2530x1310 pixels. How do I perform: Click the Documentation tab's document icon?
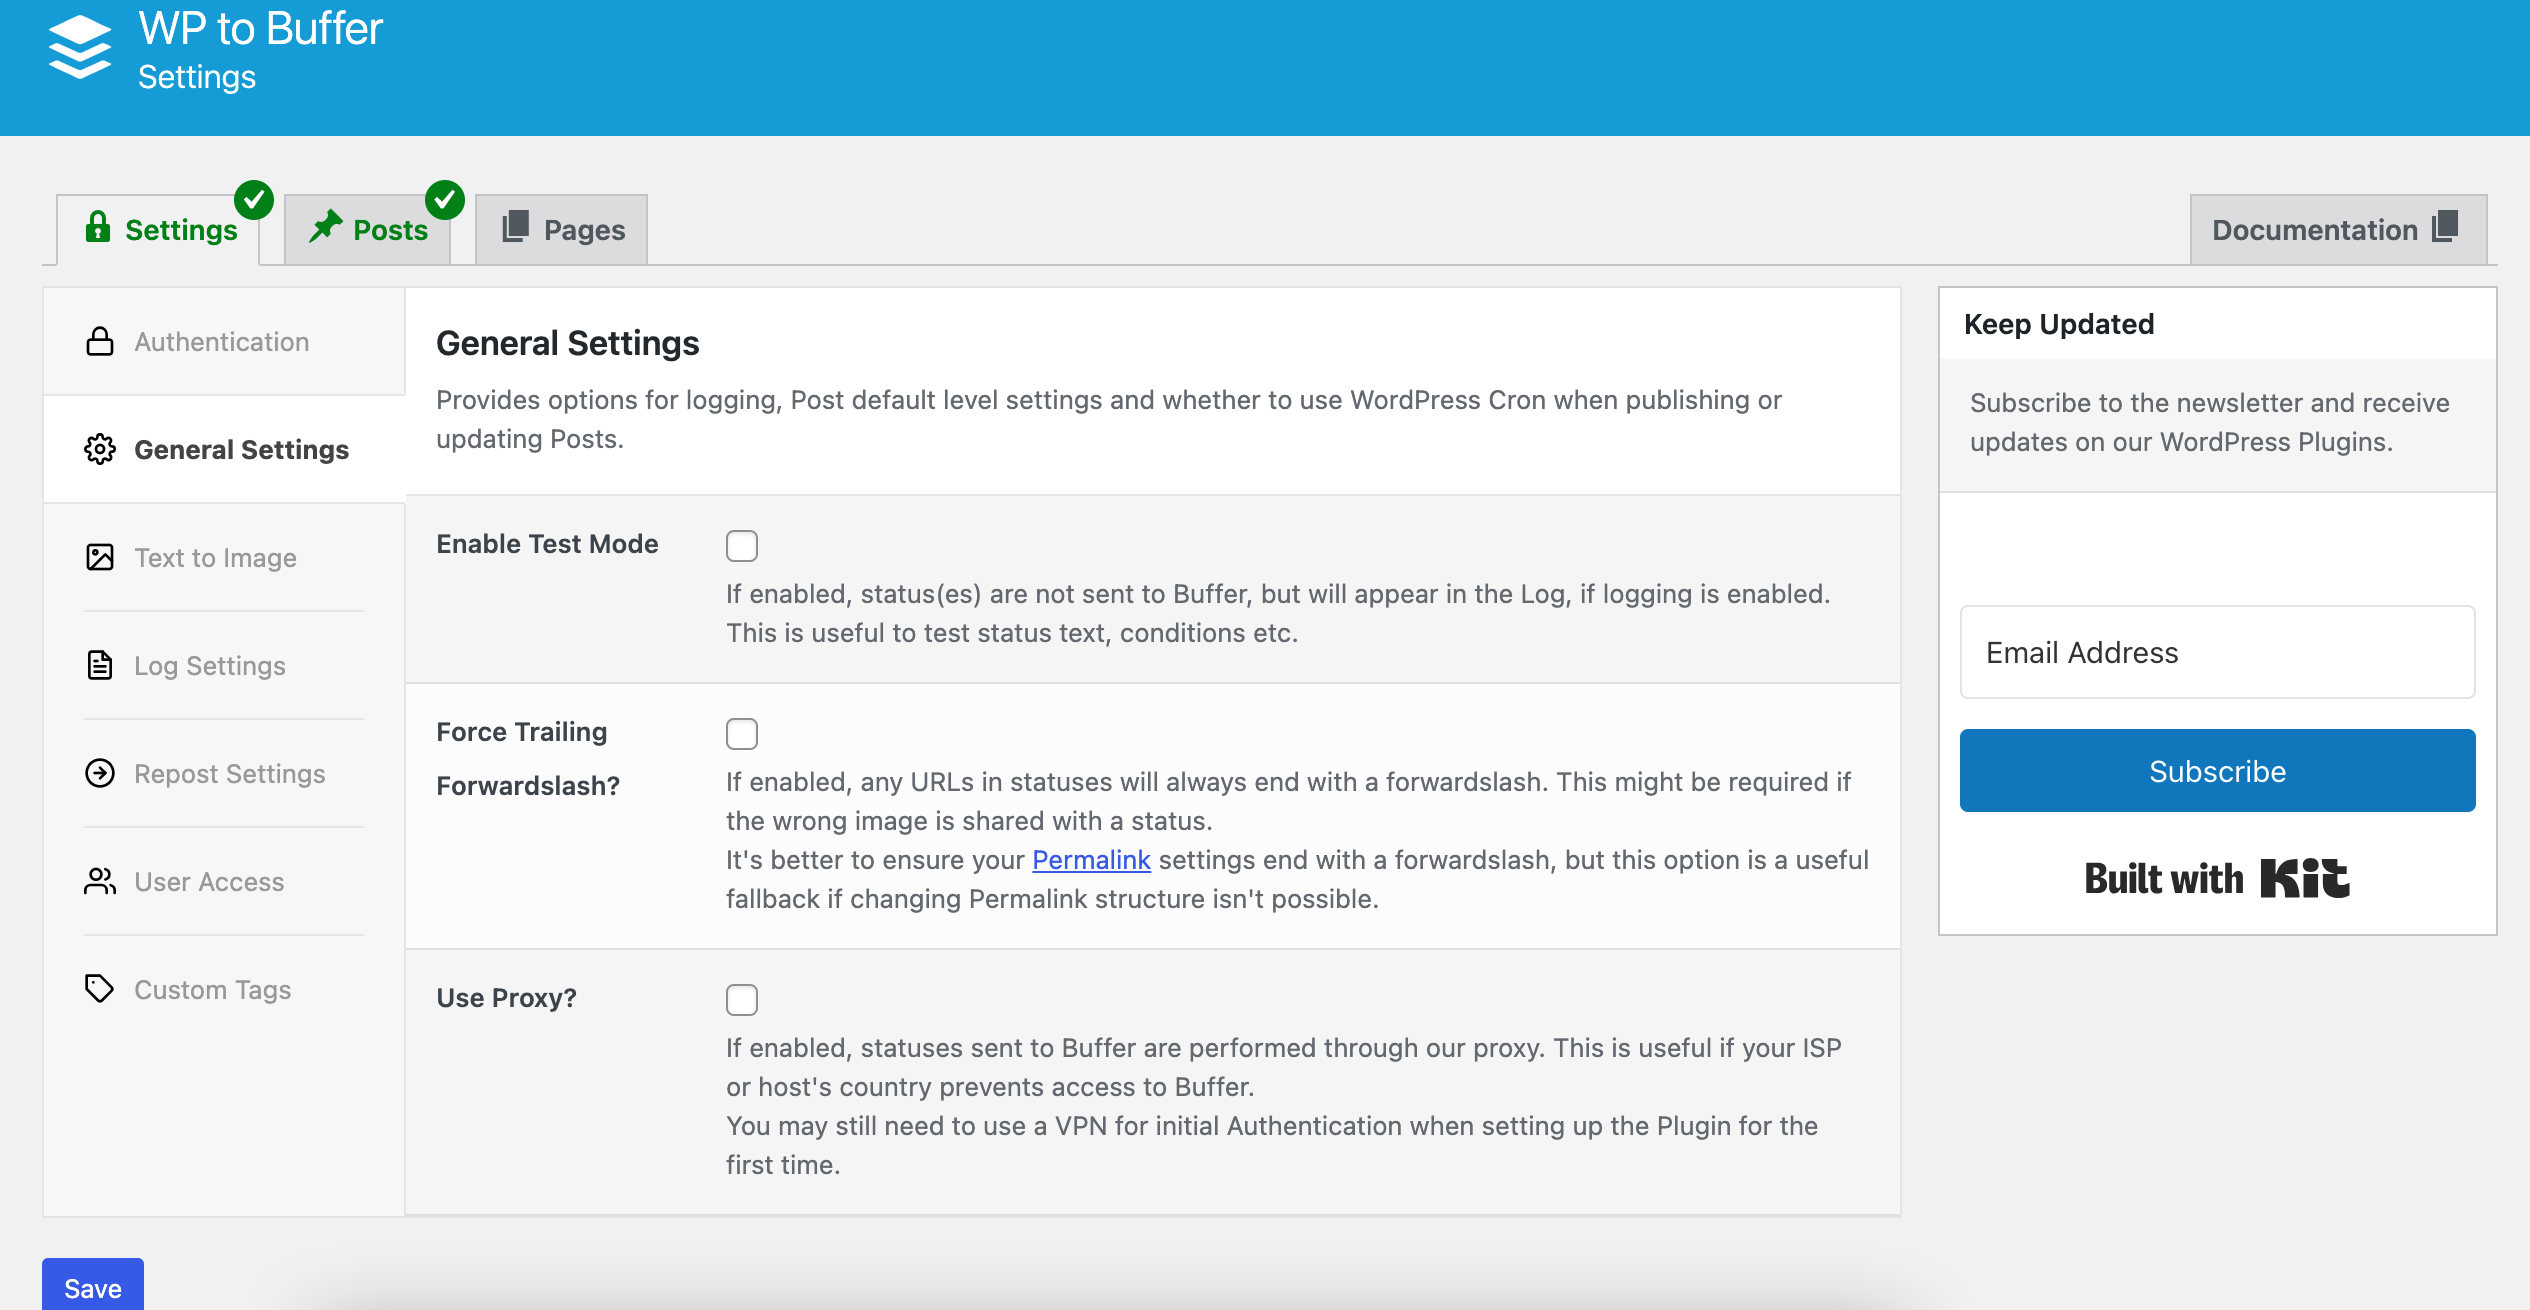pyautogui.click(x=2445, y=226)
